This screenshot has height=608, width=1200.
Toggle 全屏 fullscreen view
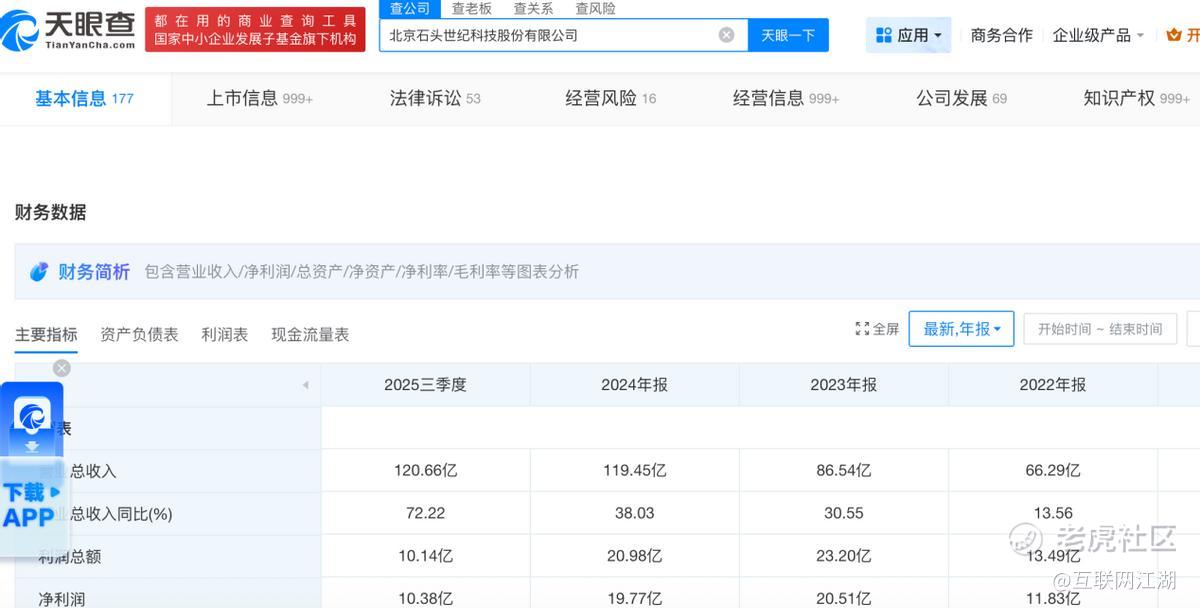877,329
